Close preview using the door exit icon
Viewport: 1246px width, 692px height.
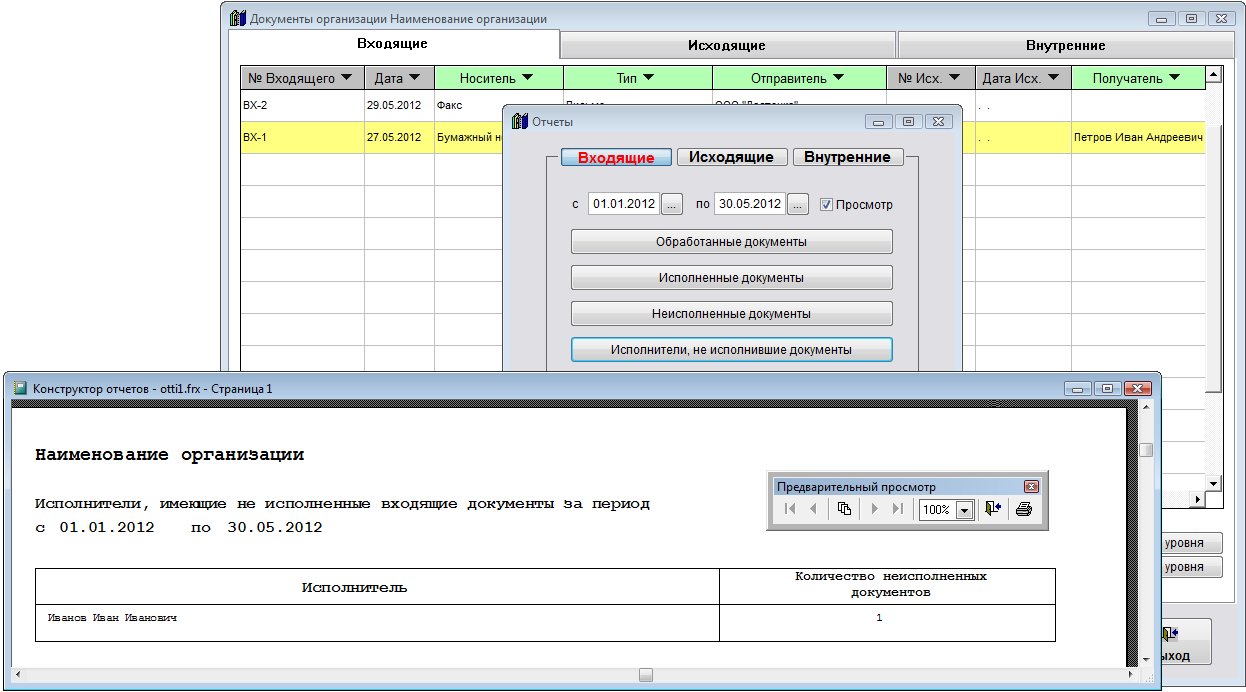pos(992,509)
